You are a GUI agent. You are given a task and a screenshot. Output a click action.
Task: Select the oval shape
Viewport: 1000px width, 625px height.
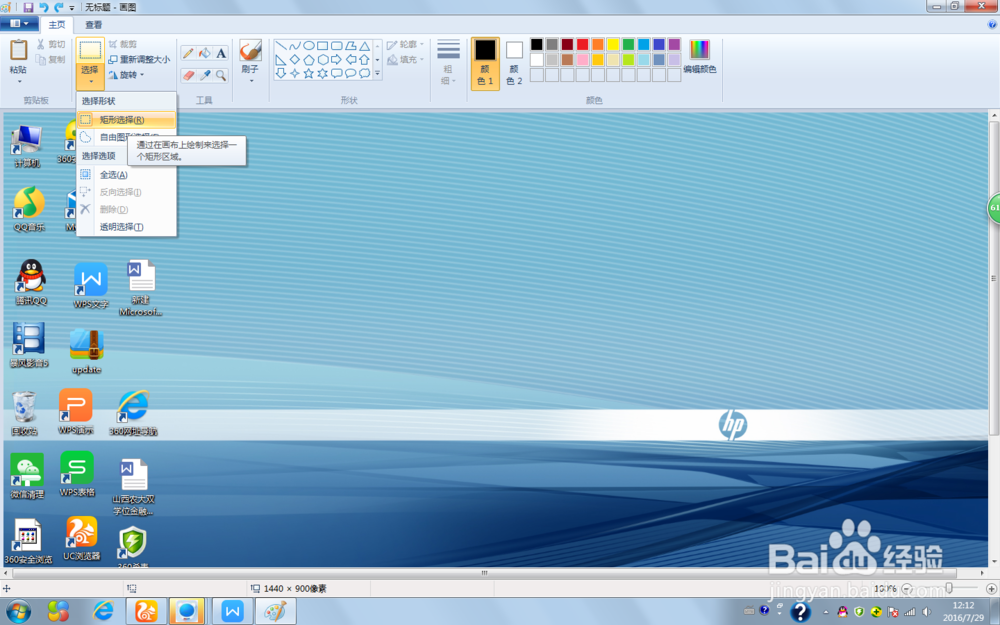309,46
